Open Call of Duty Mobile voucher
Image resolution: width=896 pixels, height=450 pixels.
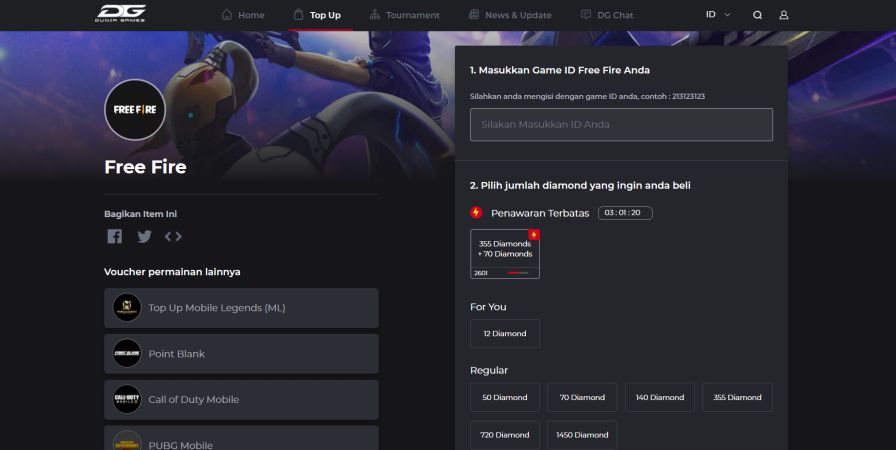[x=241, y=400]
